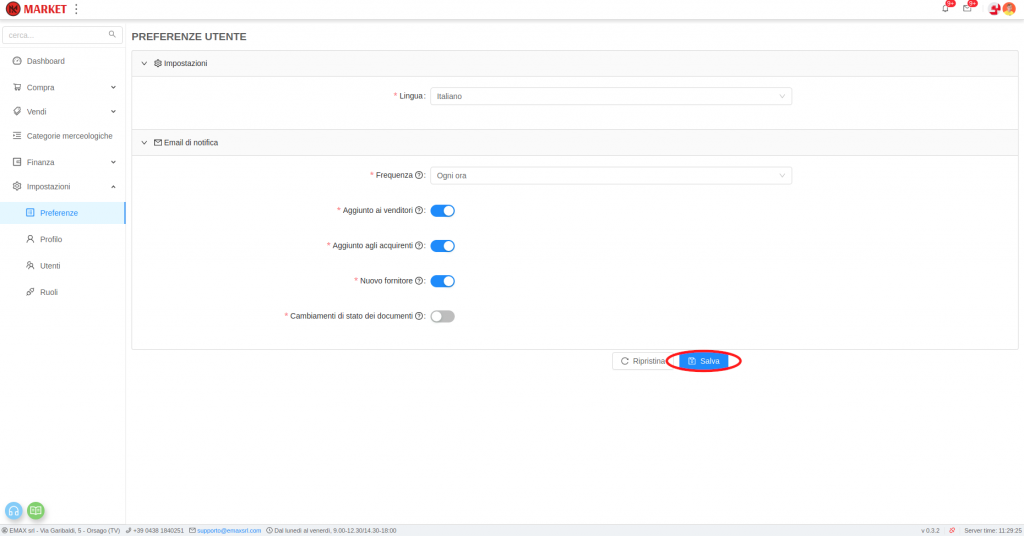The width and height of the screenshot is (1024, 536).
Task: Click help icon beside Nuovo fornitore
Action: (419, 281)
